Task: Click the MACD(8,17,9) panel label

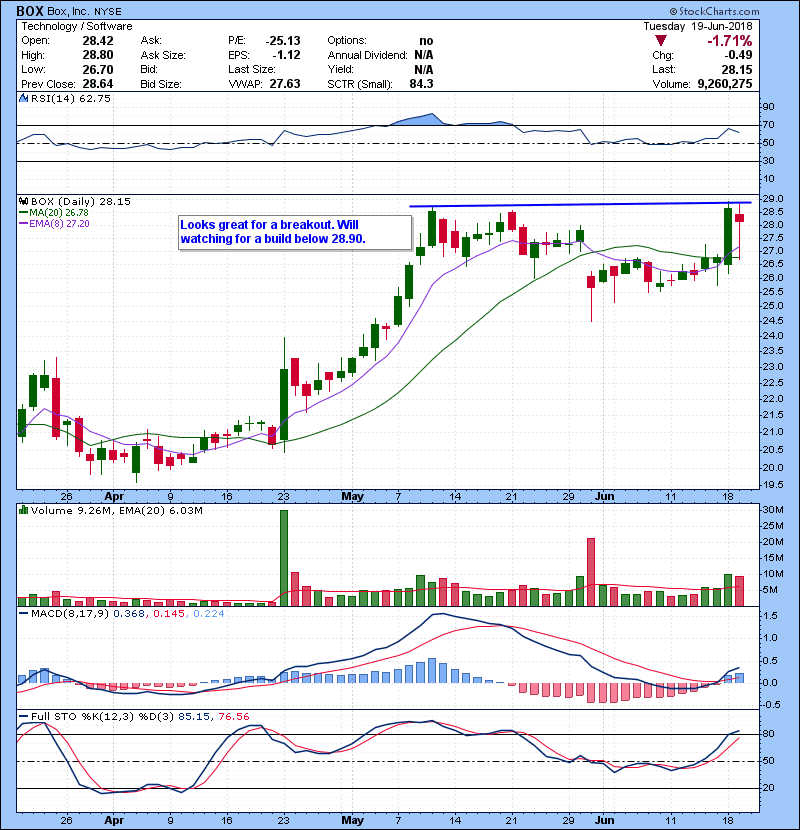Action: [x=70, y=614]
